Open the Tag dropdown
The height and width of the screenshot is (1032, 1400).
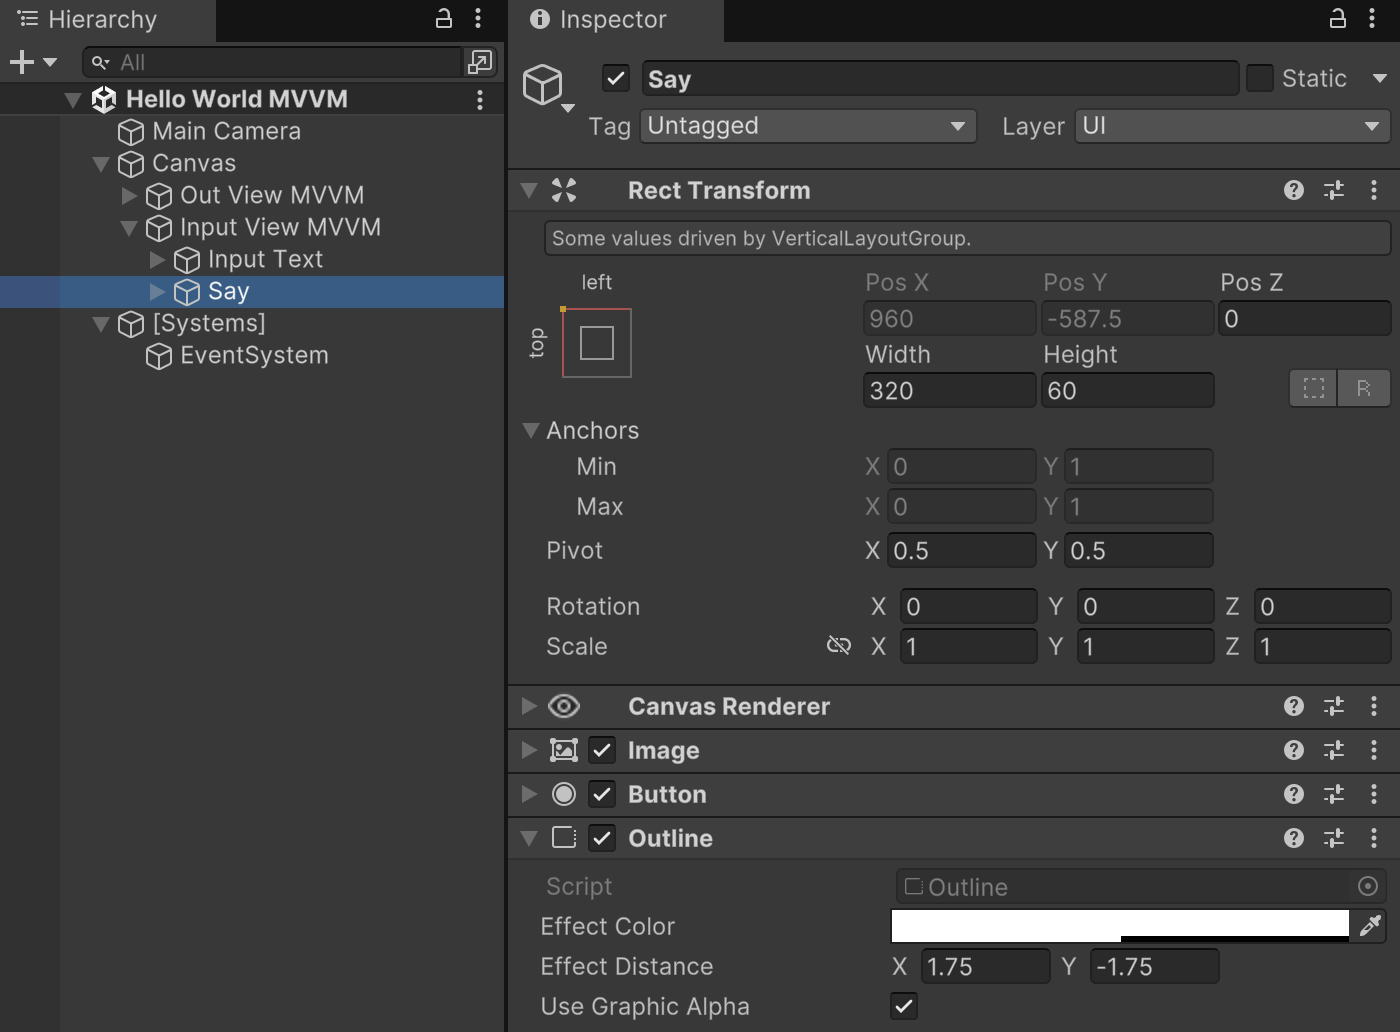pos(806,126)
